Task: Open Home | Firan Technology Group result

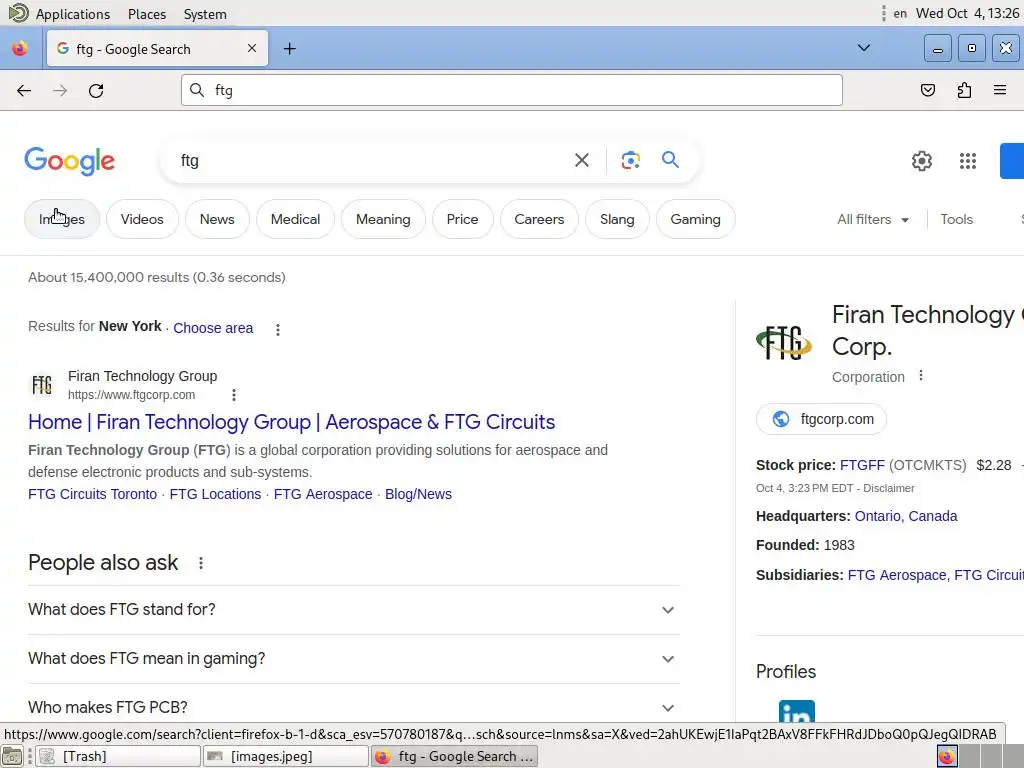Action: click(x=291, y=422)
